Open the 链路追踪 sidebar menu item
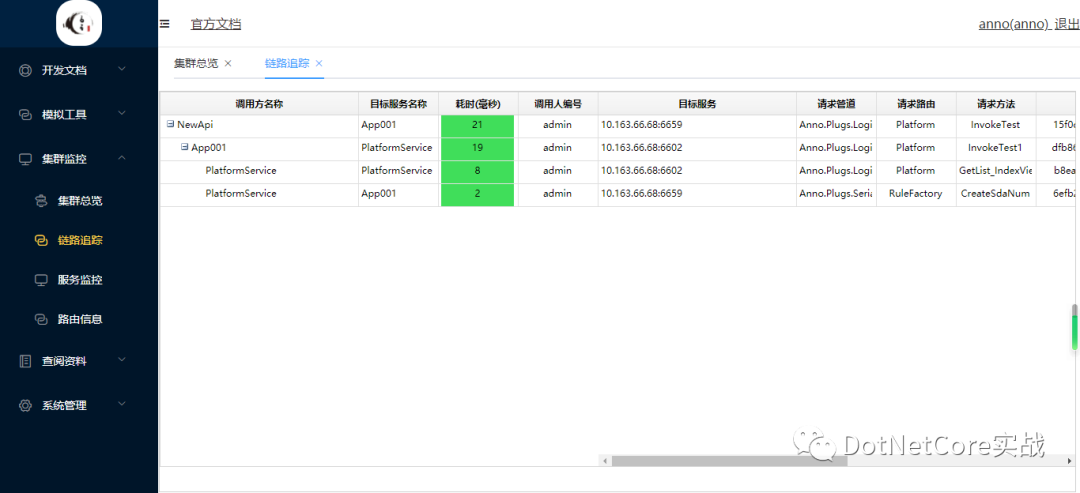Image resolution: width=1080 pixels, height=493 pixels. click(80, 240)
